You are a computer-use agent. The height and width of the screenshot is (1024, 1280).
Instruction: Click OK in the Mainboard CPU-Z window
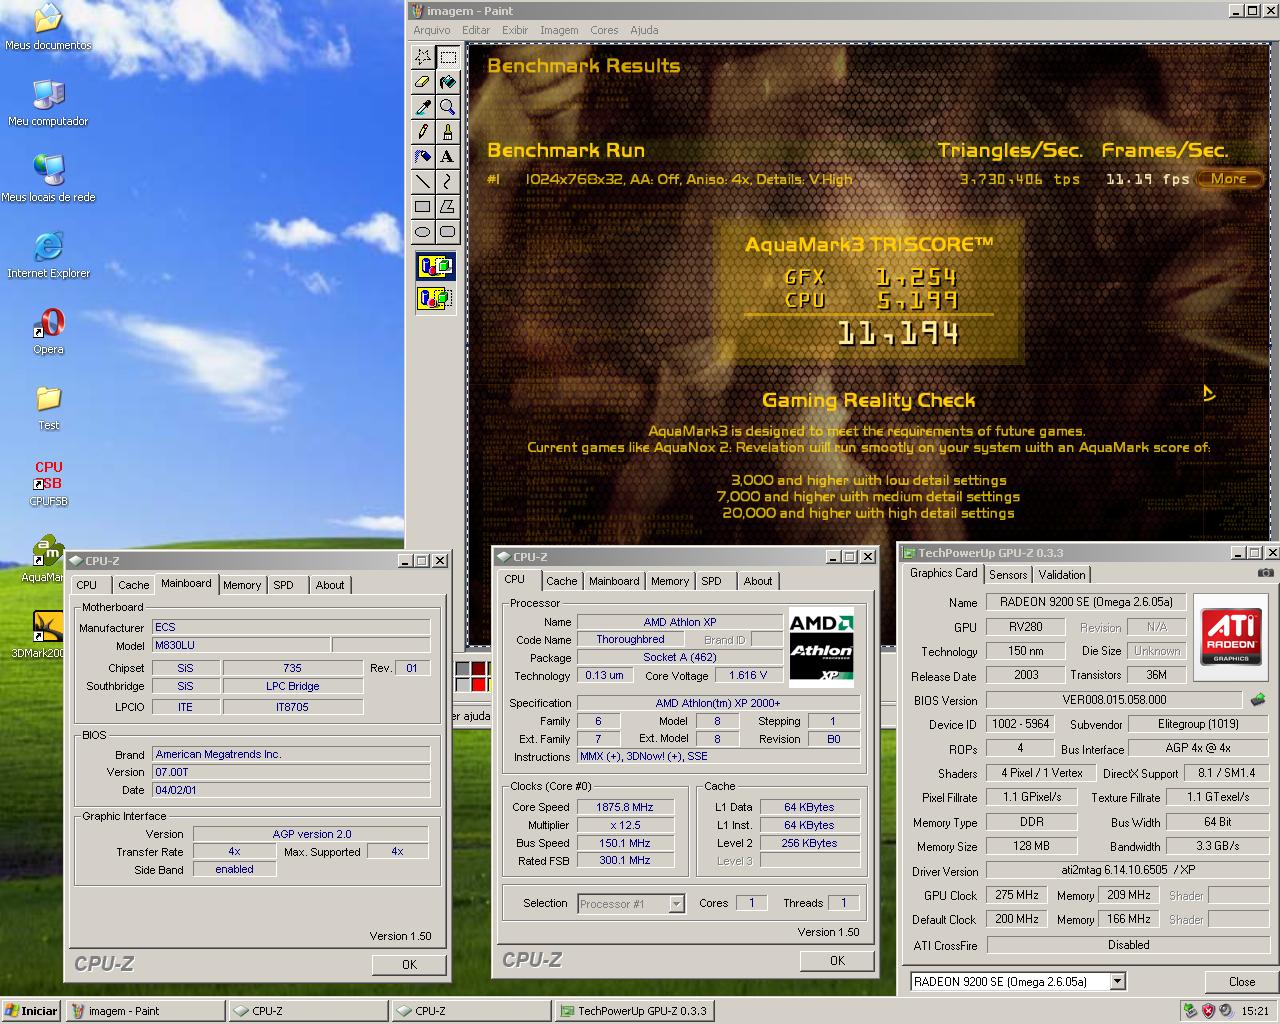point(409,964)
